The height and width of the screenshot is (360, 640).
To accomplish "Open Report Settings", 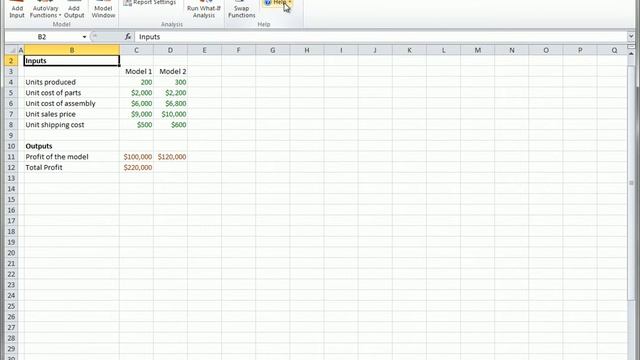I will coord(149,2).
